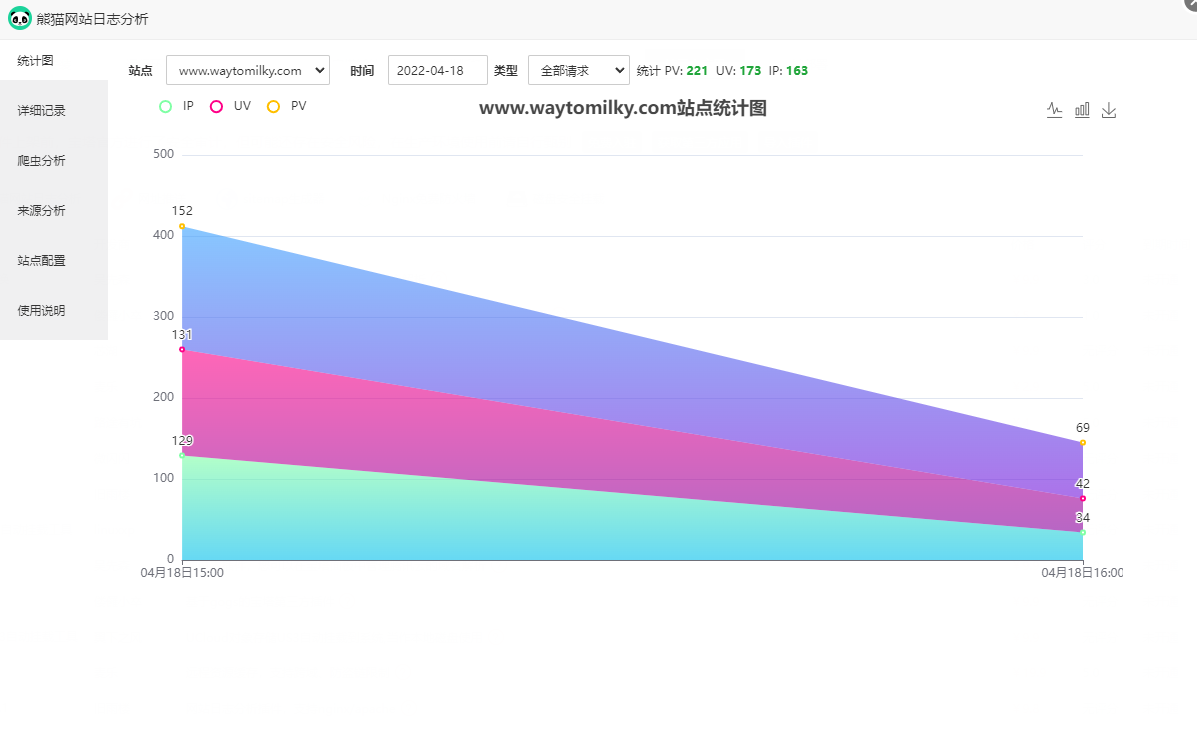Viewport: 1197px width, 737px height.
Task: Click the chart title www.waytomilky.com站点统计图
Action: (623, 108)
